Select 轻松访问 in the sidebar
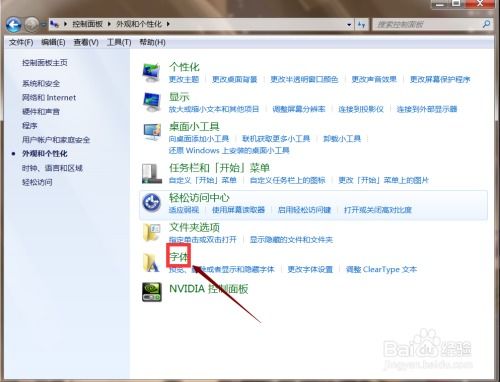The image size is (500, 382). (x=37, y=182)
